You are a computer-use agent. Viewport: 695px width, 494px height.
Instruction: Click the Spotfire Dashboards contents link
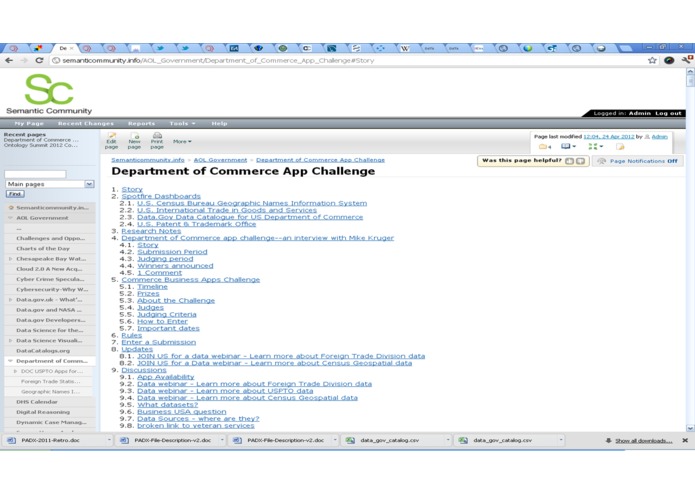point(161,196)
